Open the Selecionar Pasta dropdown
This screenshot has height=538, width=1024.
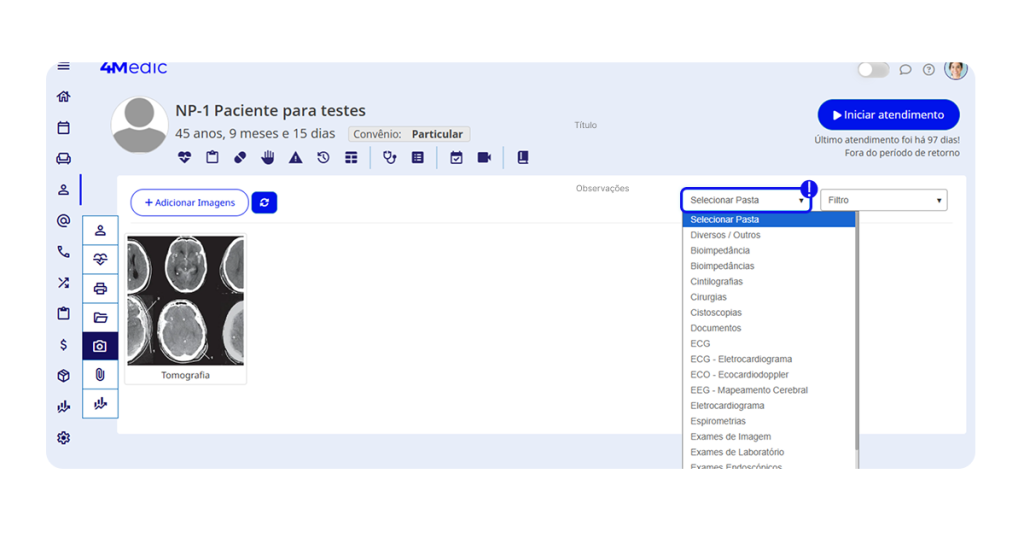[x=746, y=200]
